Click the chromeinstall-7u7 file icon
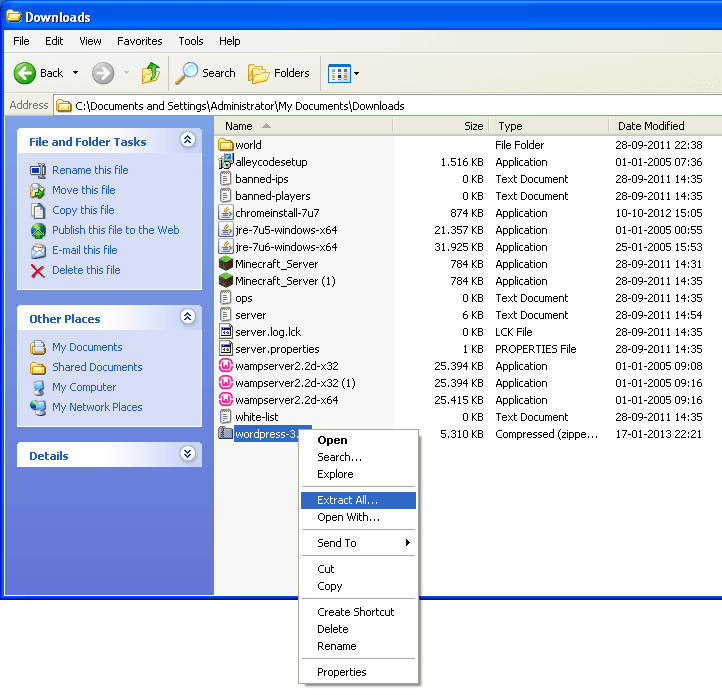Screen dimensions: 722x695 [226, 213]
